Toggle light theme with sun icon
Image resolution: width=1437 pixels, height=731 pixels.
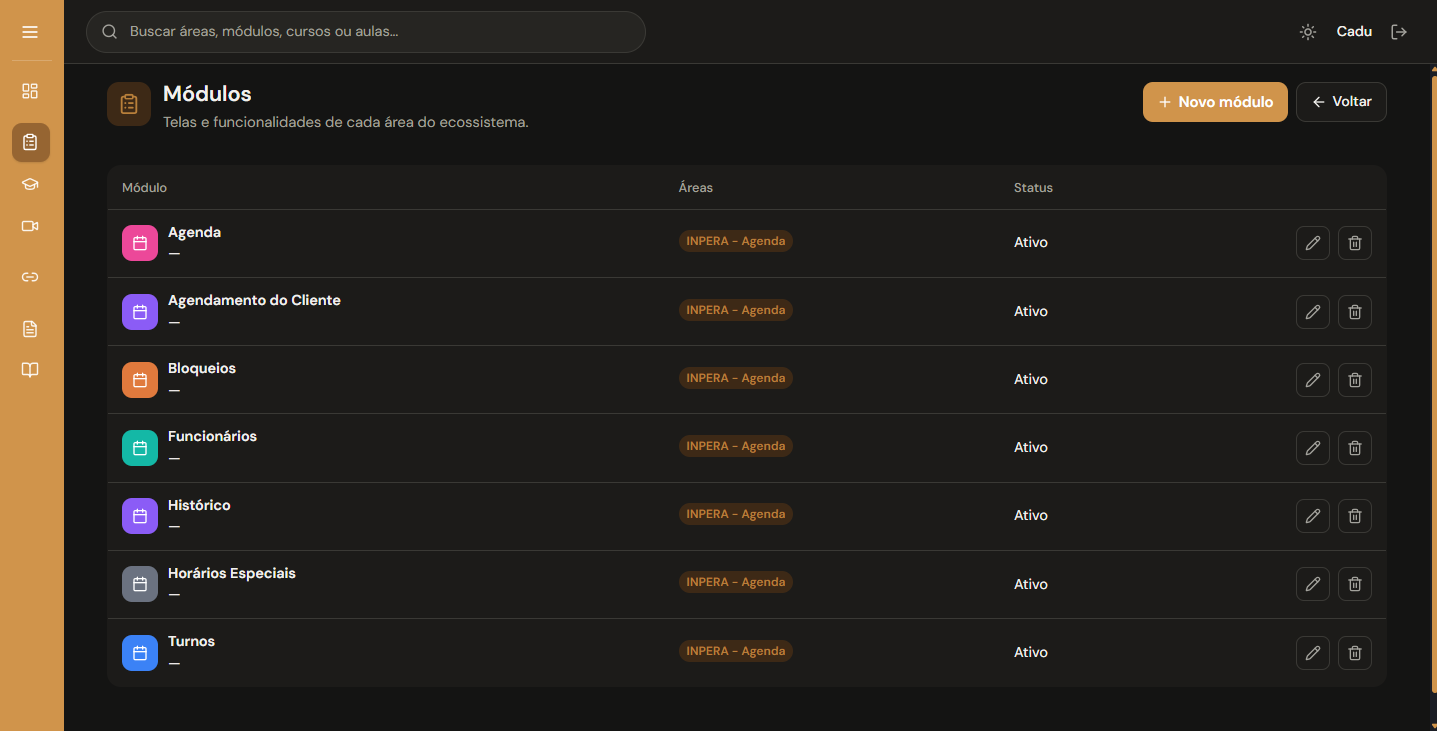tap(1308, 32)
